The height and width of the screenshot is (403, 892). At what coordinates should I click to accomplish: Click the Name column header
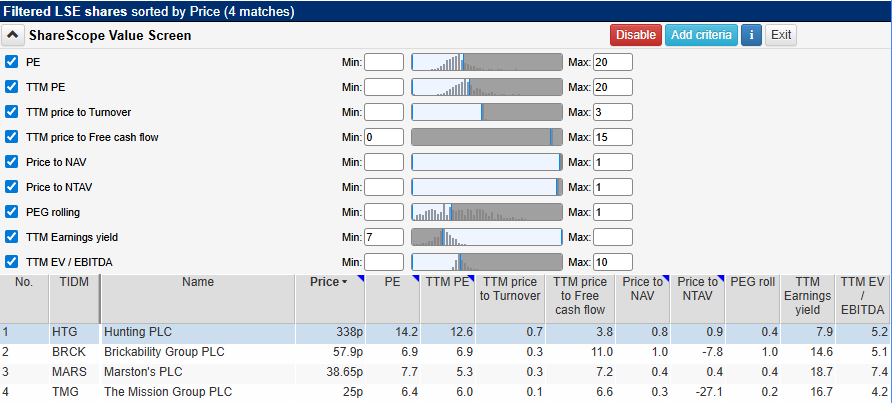[198, 299]
